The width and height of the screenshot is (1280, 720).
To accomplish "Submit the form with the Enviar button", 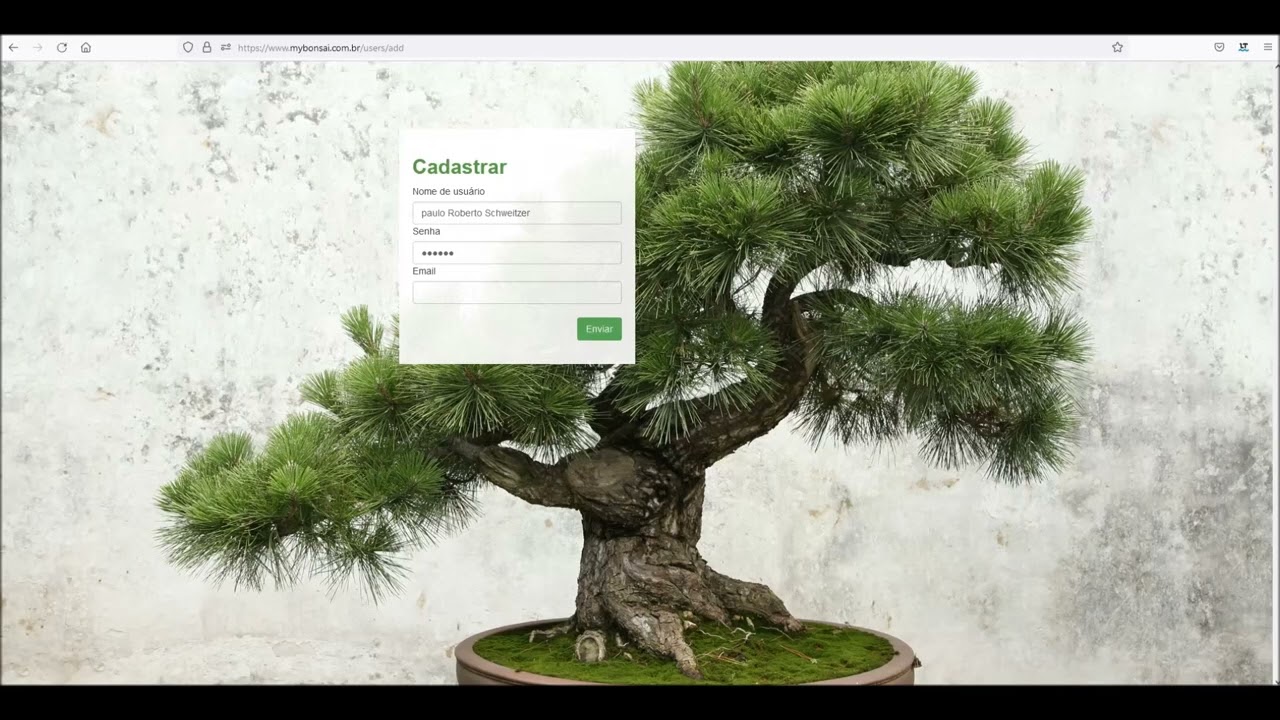I will (x=599, y=329).
